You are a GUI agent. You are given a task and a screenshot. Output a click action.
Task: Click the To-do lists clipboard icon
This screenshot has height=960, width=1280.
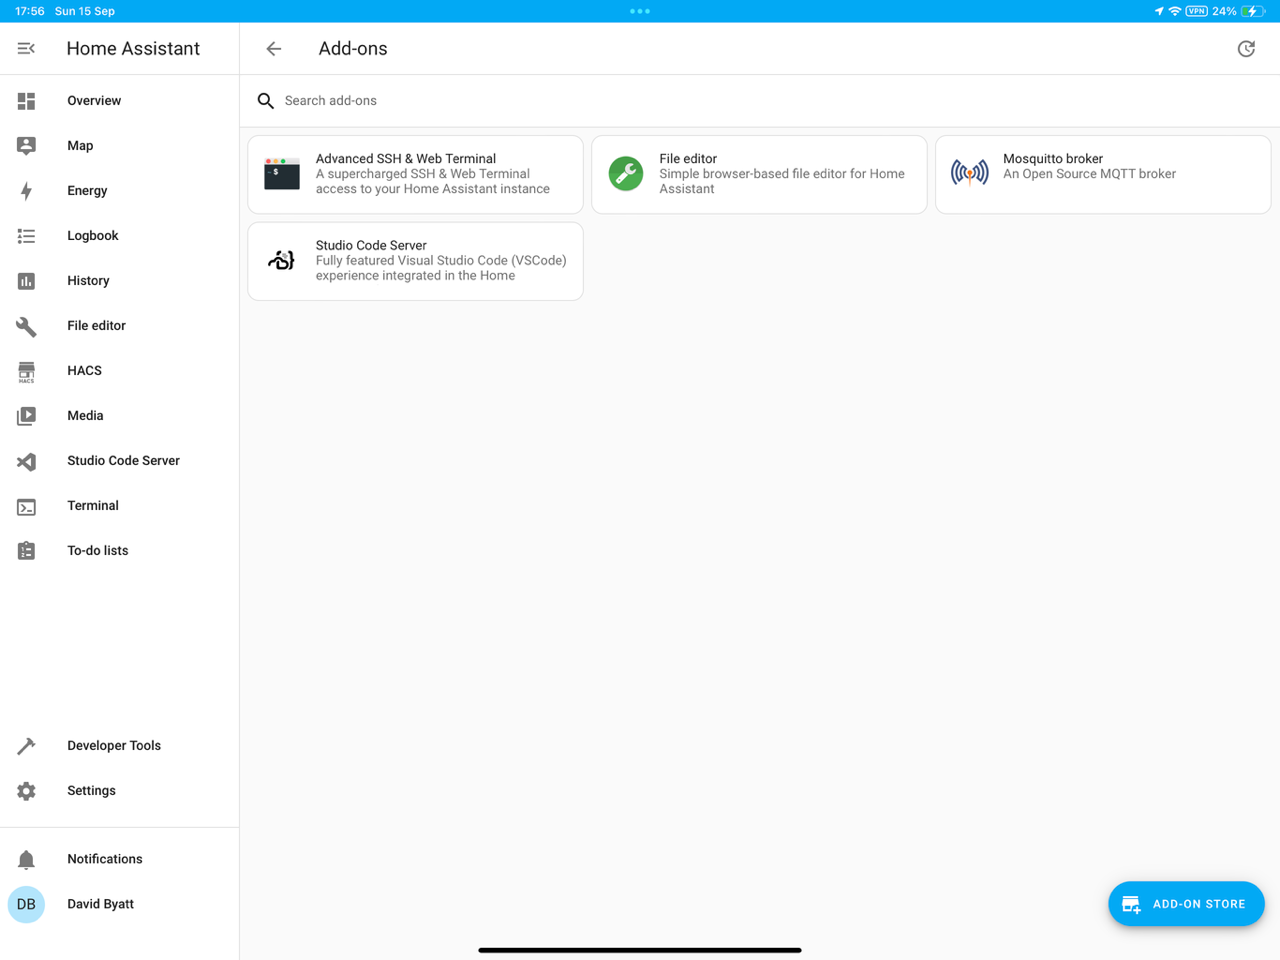26,551
